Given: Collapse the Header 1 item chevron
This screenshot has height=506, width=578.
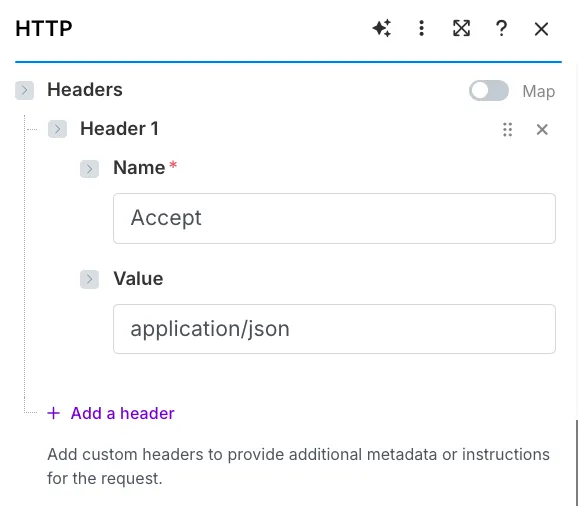Looking at the screenshot, I should [57, 129].
